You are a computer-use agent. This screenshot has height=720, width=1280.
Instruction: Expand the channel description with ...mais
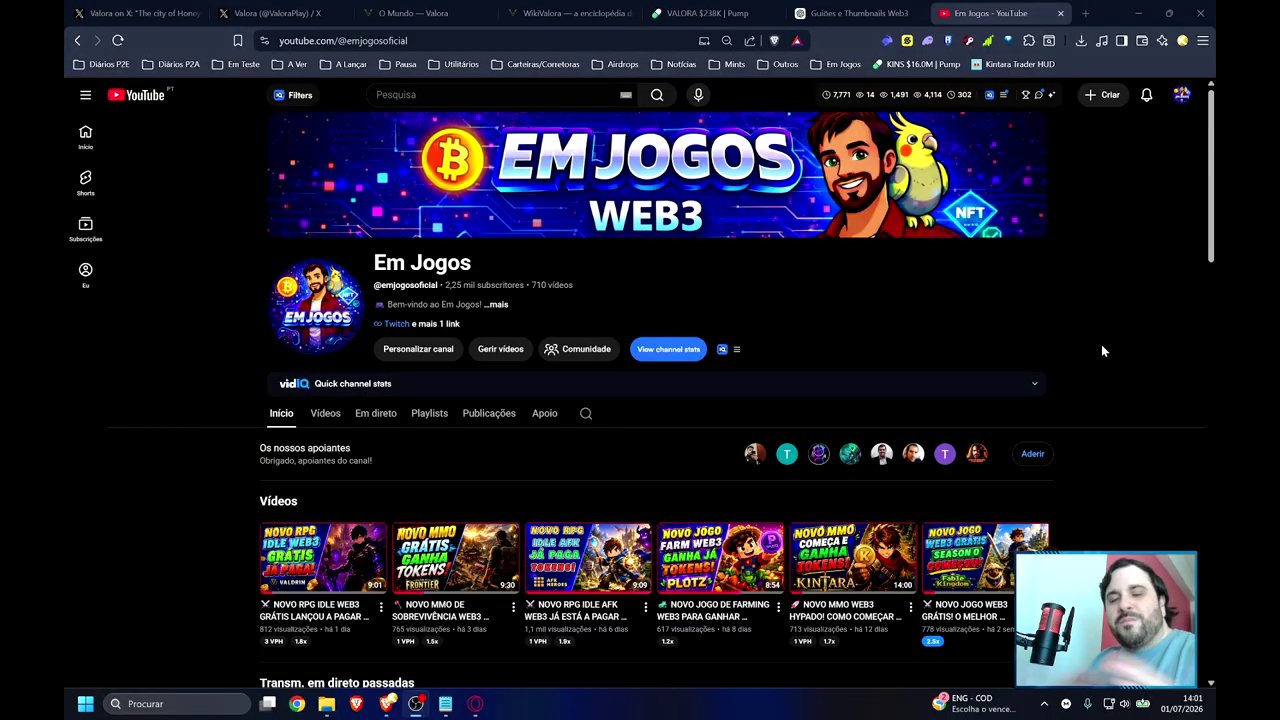tap(496, 304)
